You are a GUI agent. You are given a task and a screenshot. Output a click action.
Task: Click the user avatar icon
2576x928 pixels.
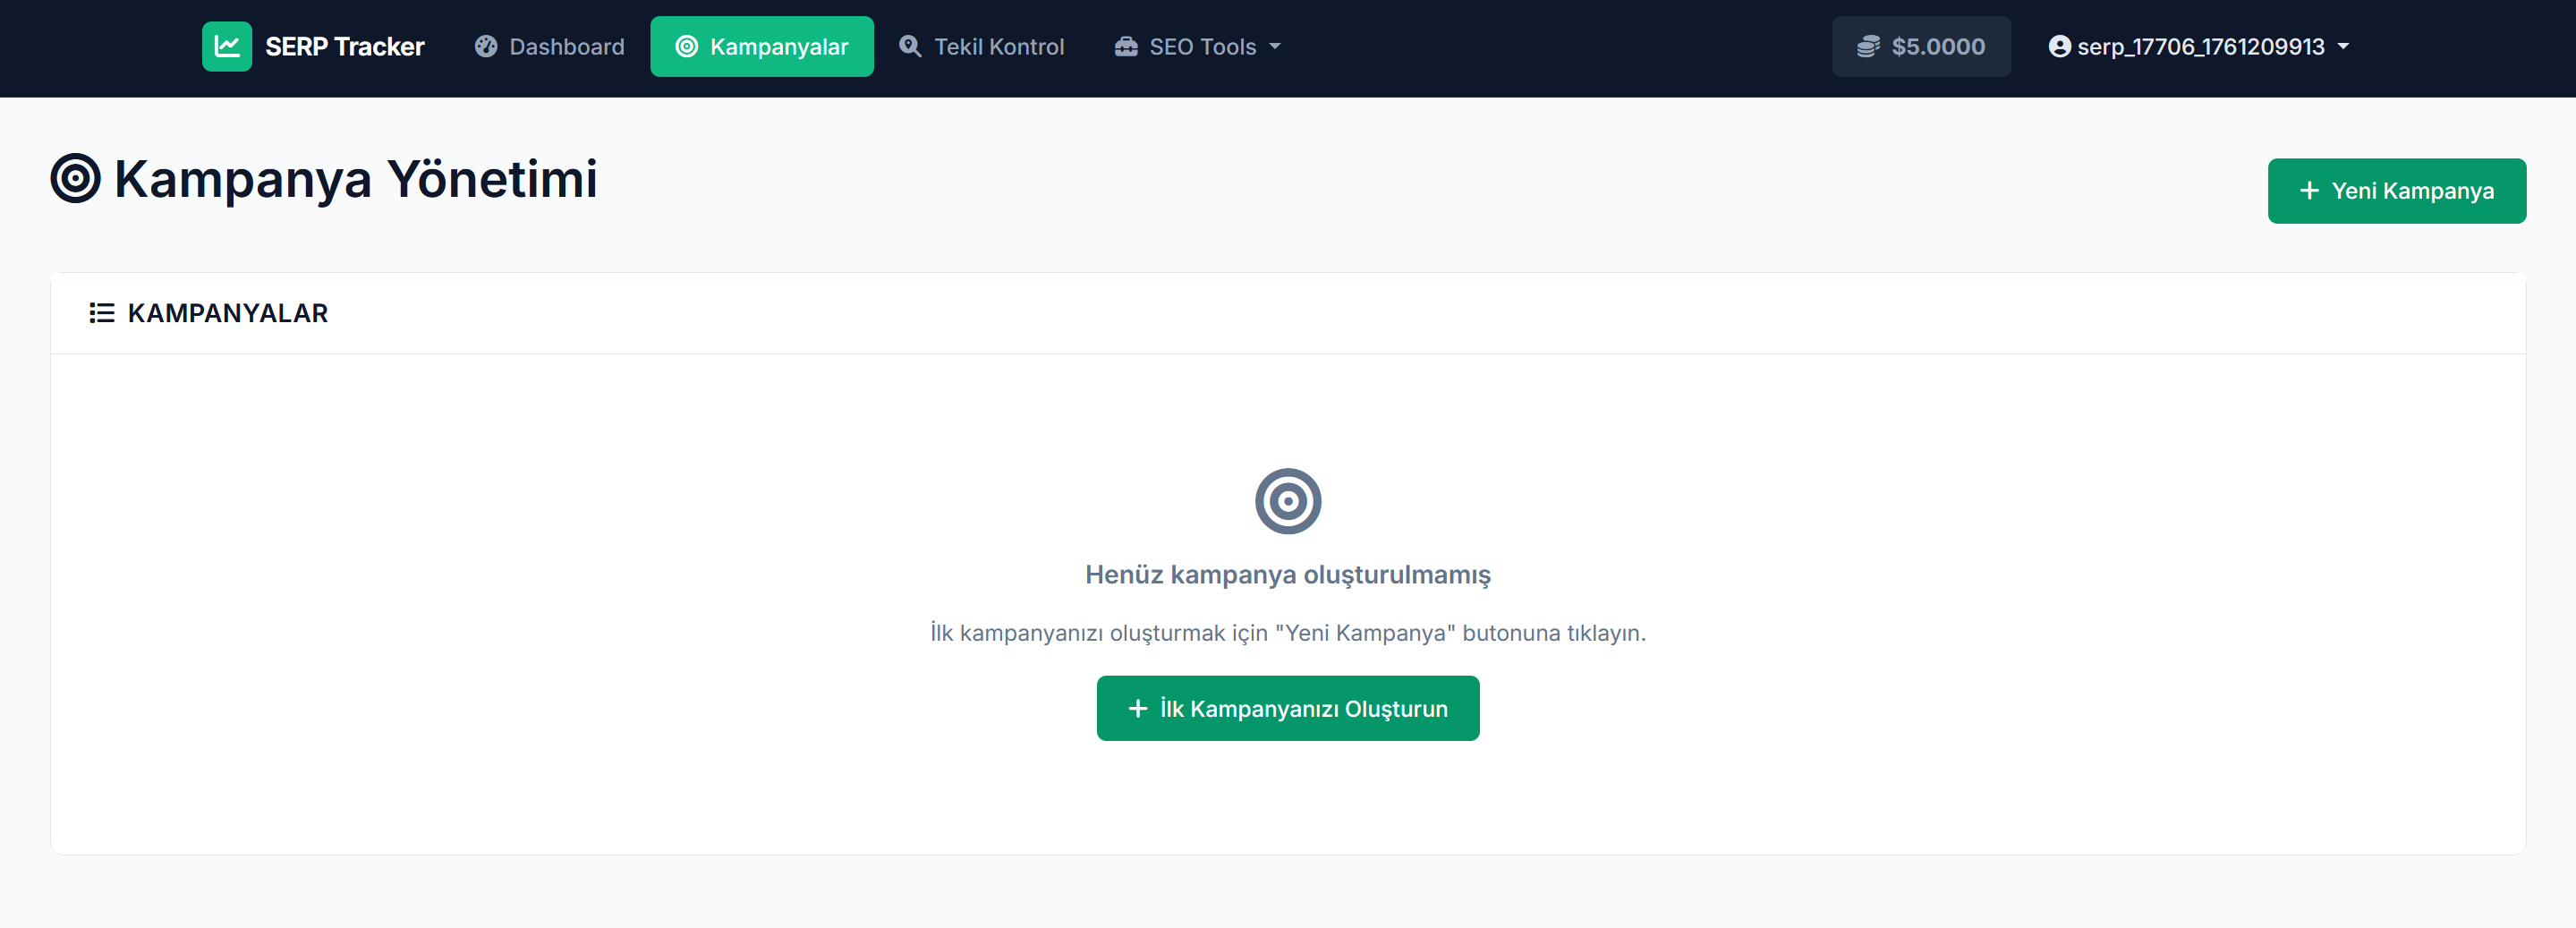pos(2060,47)
